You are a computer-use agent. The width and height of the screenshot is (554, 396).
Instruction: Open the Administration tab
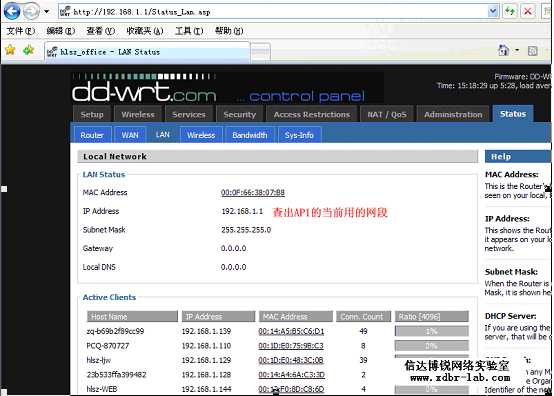click(x=453, y=114)
